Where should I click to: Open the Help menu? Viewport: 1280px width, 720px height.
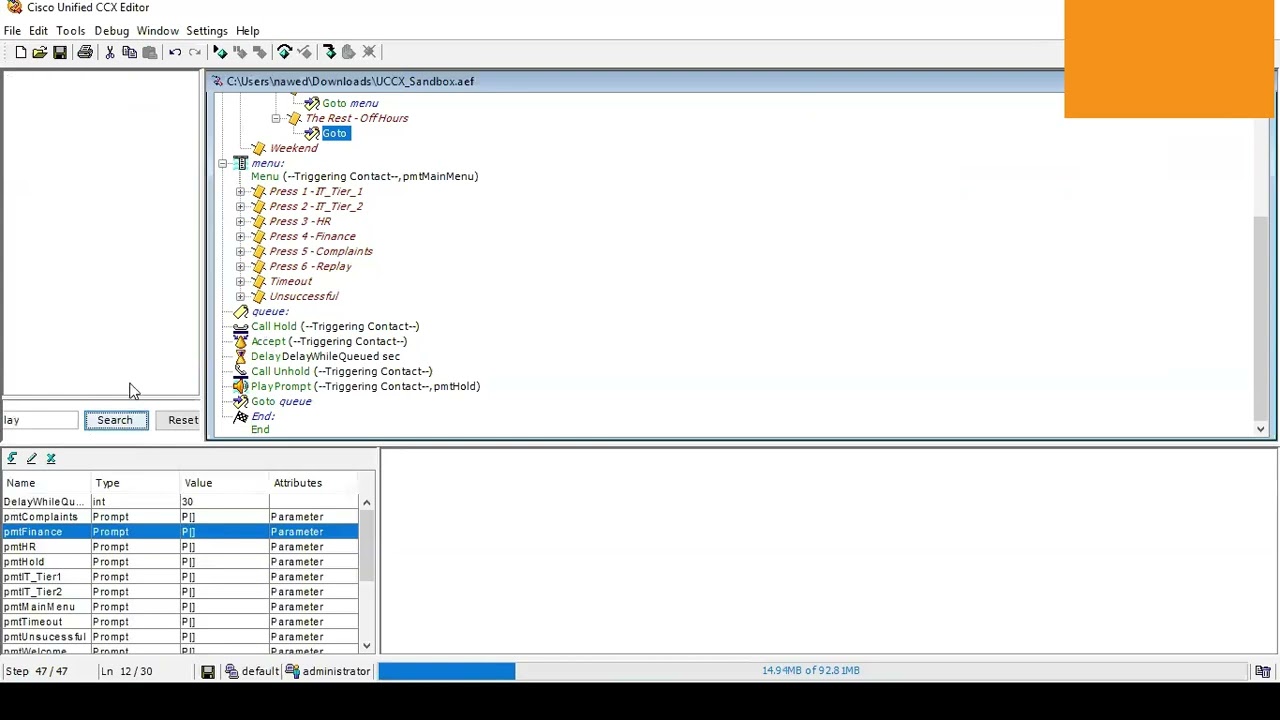coord(247,31)
